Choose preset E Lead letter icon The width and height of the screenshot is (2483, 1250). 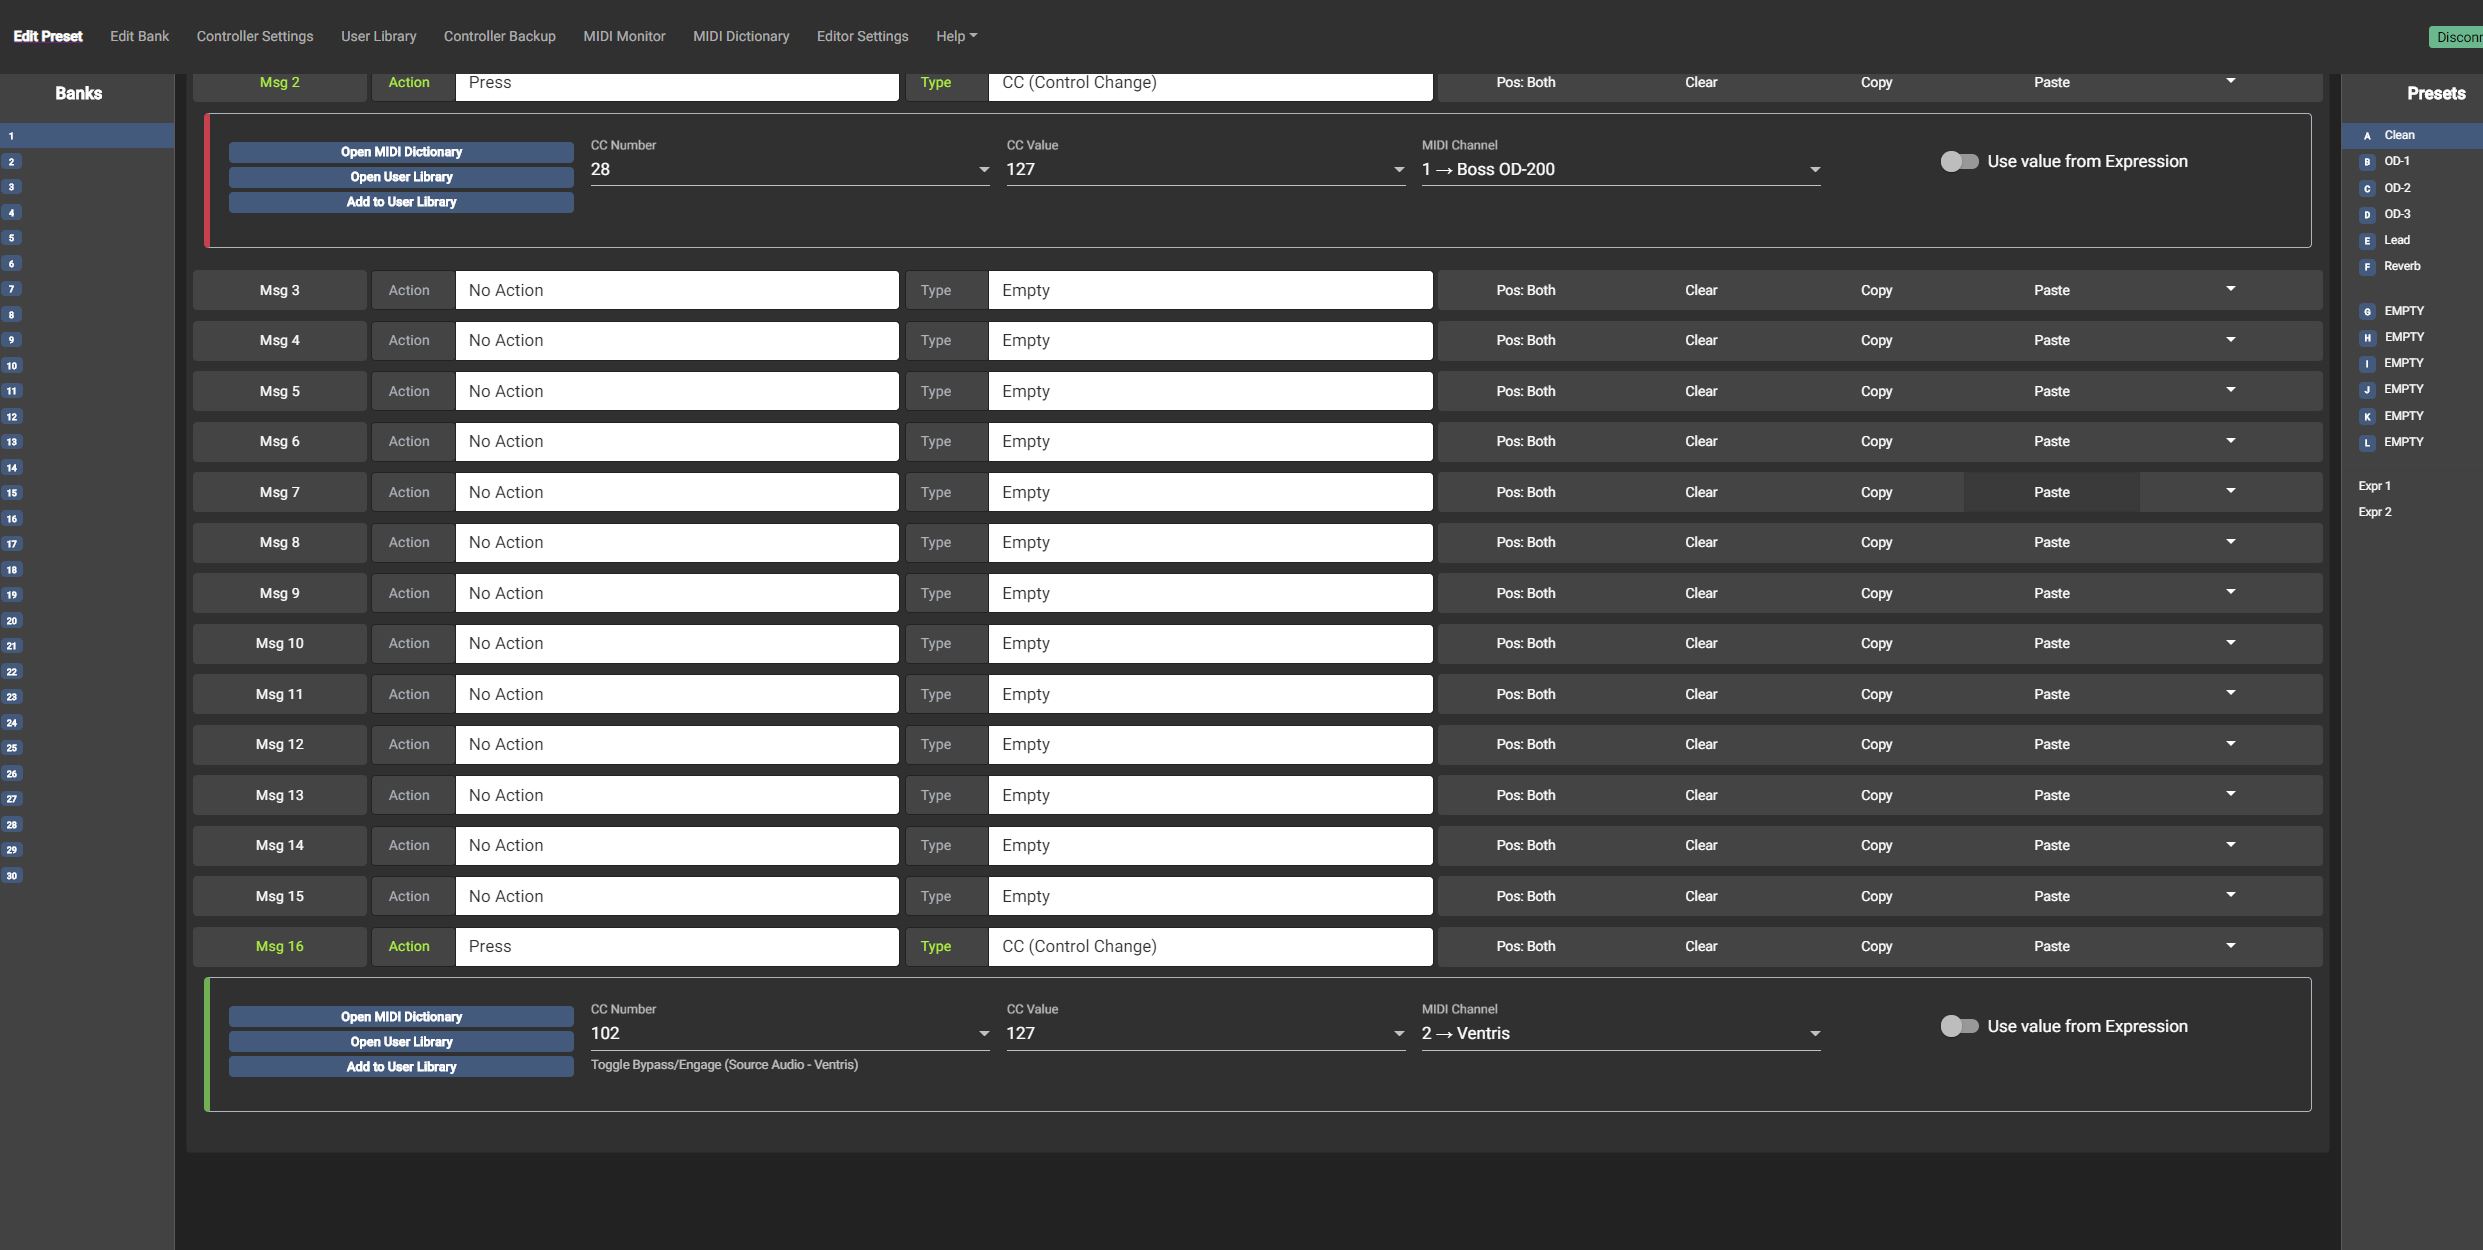pos(2367,241)
